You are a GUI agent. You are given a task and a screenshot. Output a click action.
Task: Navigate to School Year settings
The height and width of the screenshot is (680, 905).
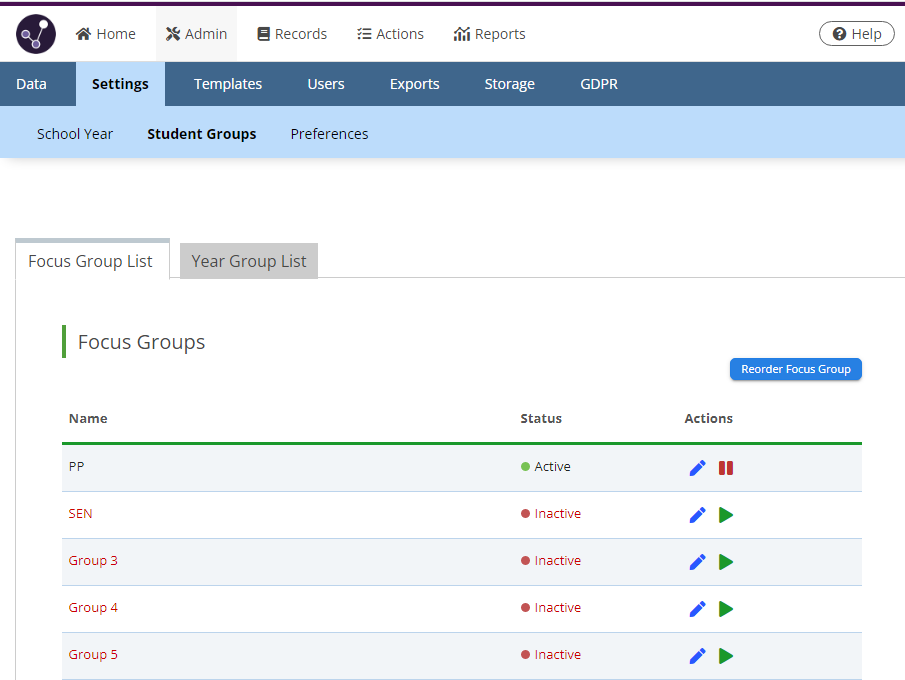coord(75,134)
